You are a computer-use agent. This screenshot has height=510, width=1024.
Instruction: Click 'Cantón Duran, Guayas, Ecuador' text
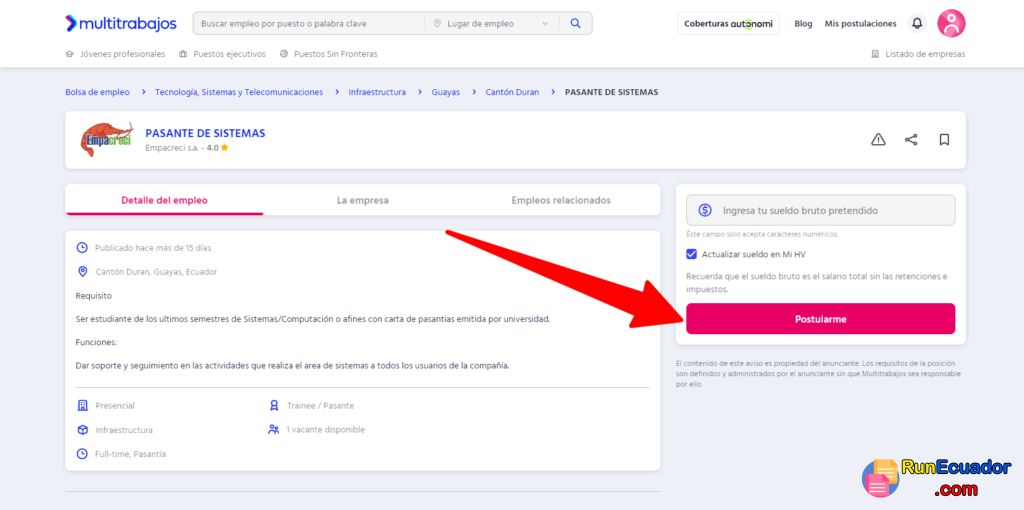coord(156,272)
